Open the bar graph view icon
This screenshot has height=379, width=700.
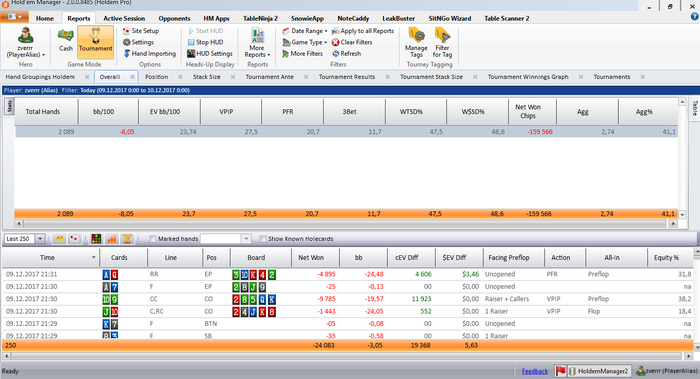112,239
